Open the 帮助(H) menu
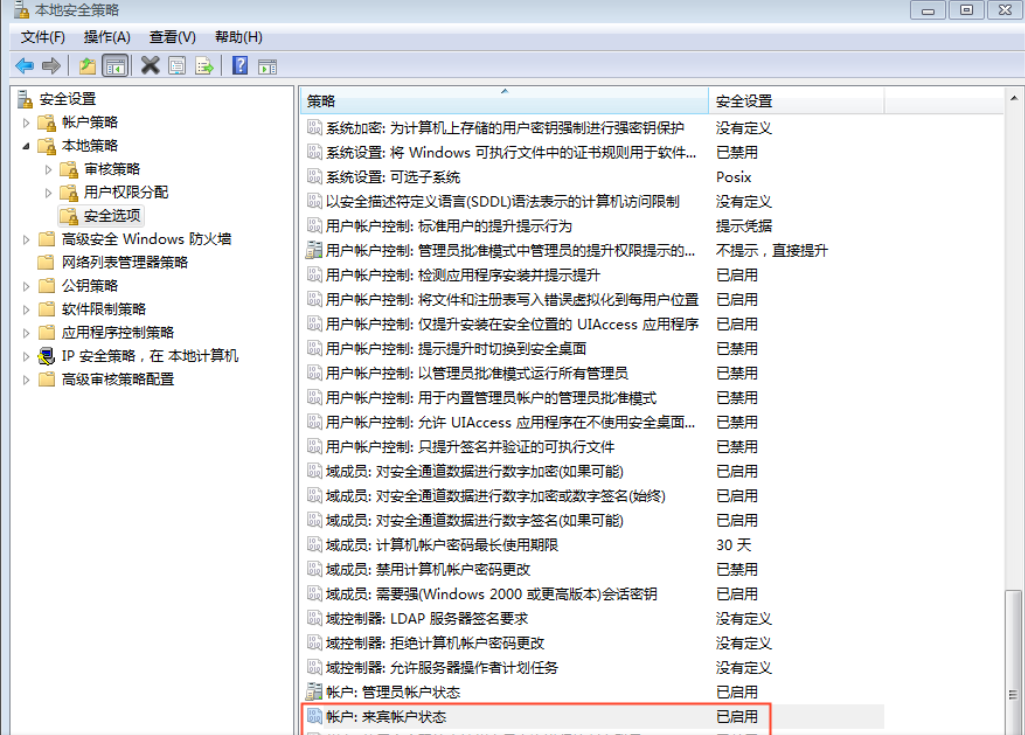The width and height of the screenshot is (1025, 735). coord(238,37)
